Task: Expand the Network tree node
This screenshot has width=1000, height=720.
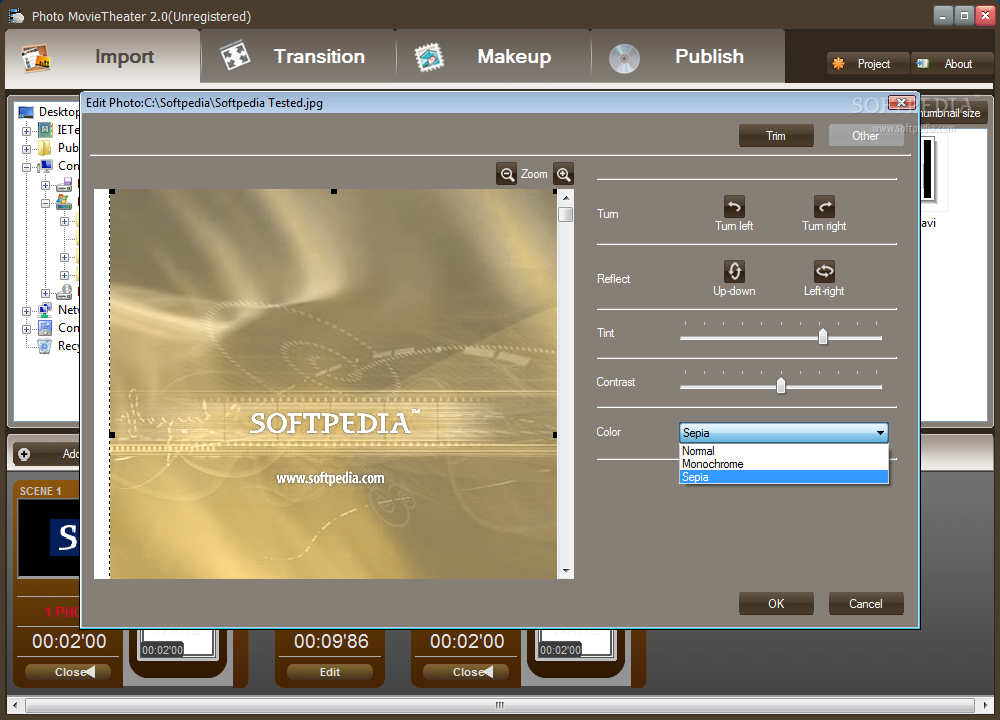Action: click(26, 311)
